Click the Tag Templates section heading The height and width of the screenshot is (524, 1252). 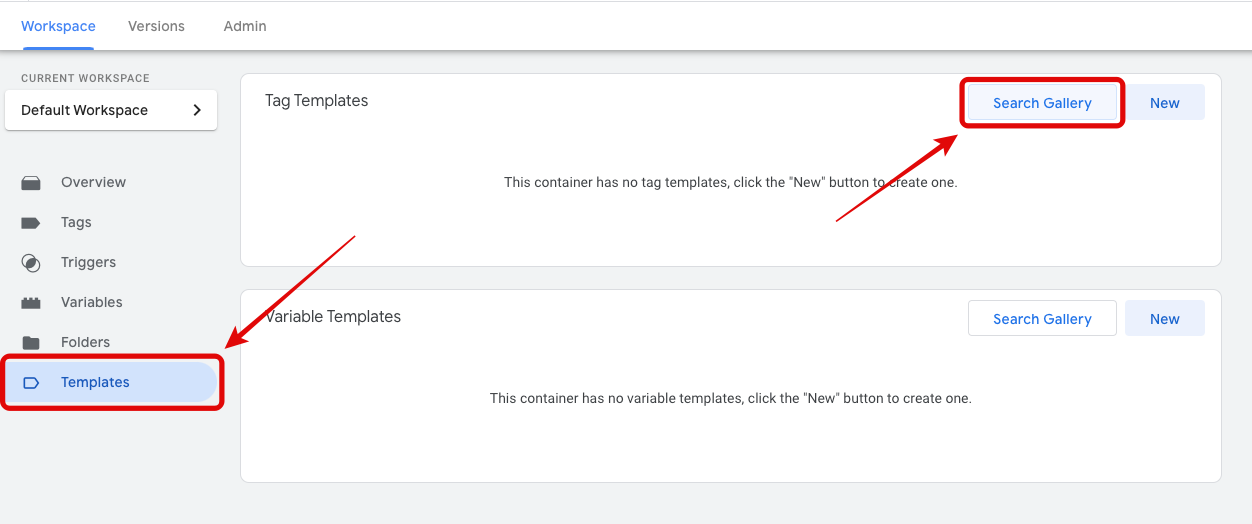316,101
